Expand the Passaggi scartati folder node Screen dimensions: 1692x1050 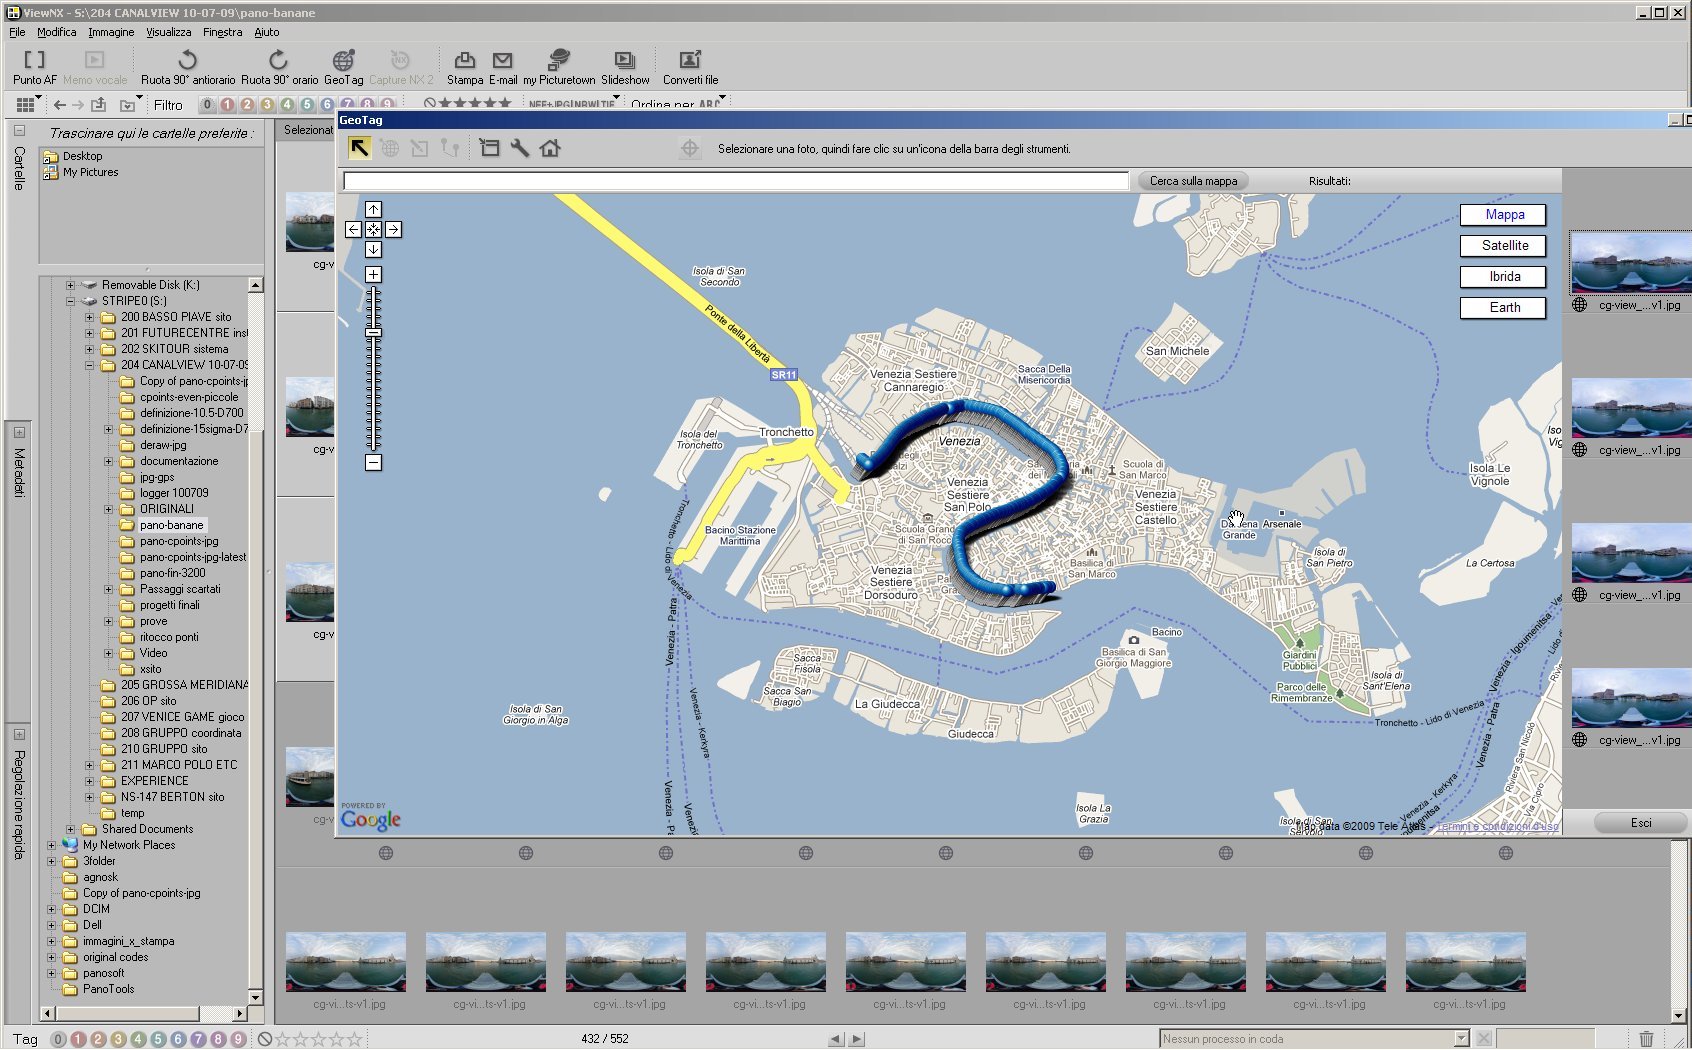click(x=108, y=589)
